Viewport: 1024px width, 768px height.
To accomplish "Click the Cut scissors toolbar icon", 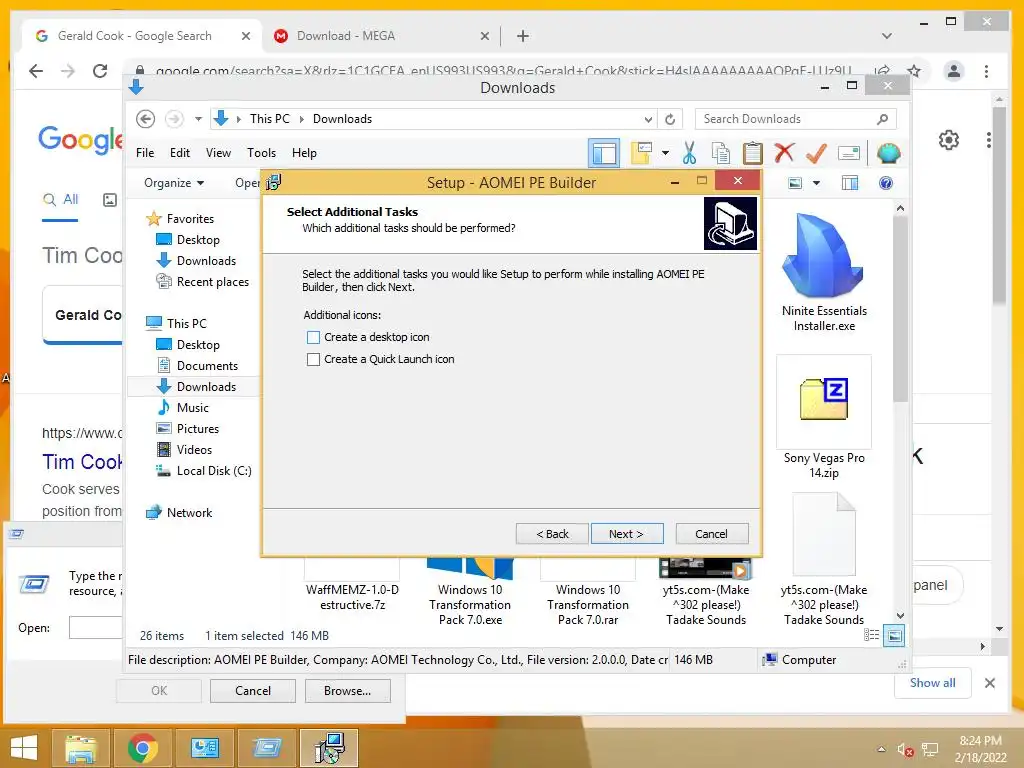I will pos(689,153).
